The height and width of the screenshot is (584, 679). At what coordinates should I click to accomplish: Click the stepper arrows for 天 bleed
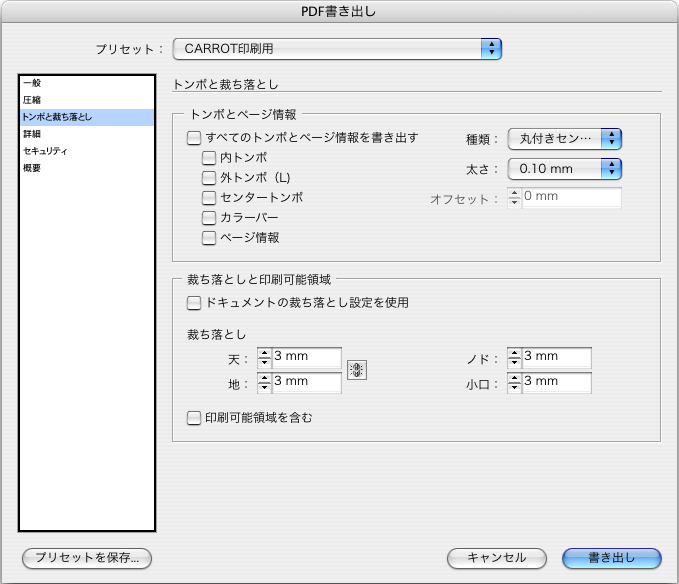pyautogui.click(x=264, y=358)
